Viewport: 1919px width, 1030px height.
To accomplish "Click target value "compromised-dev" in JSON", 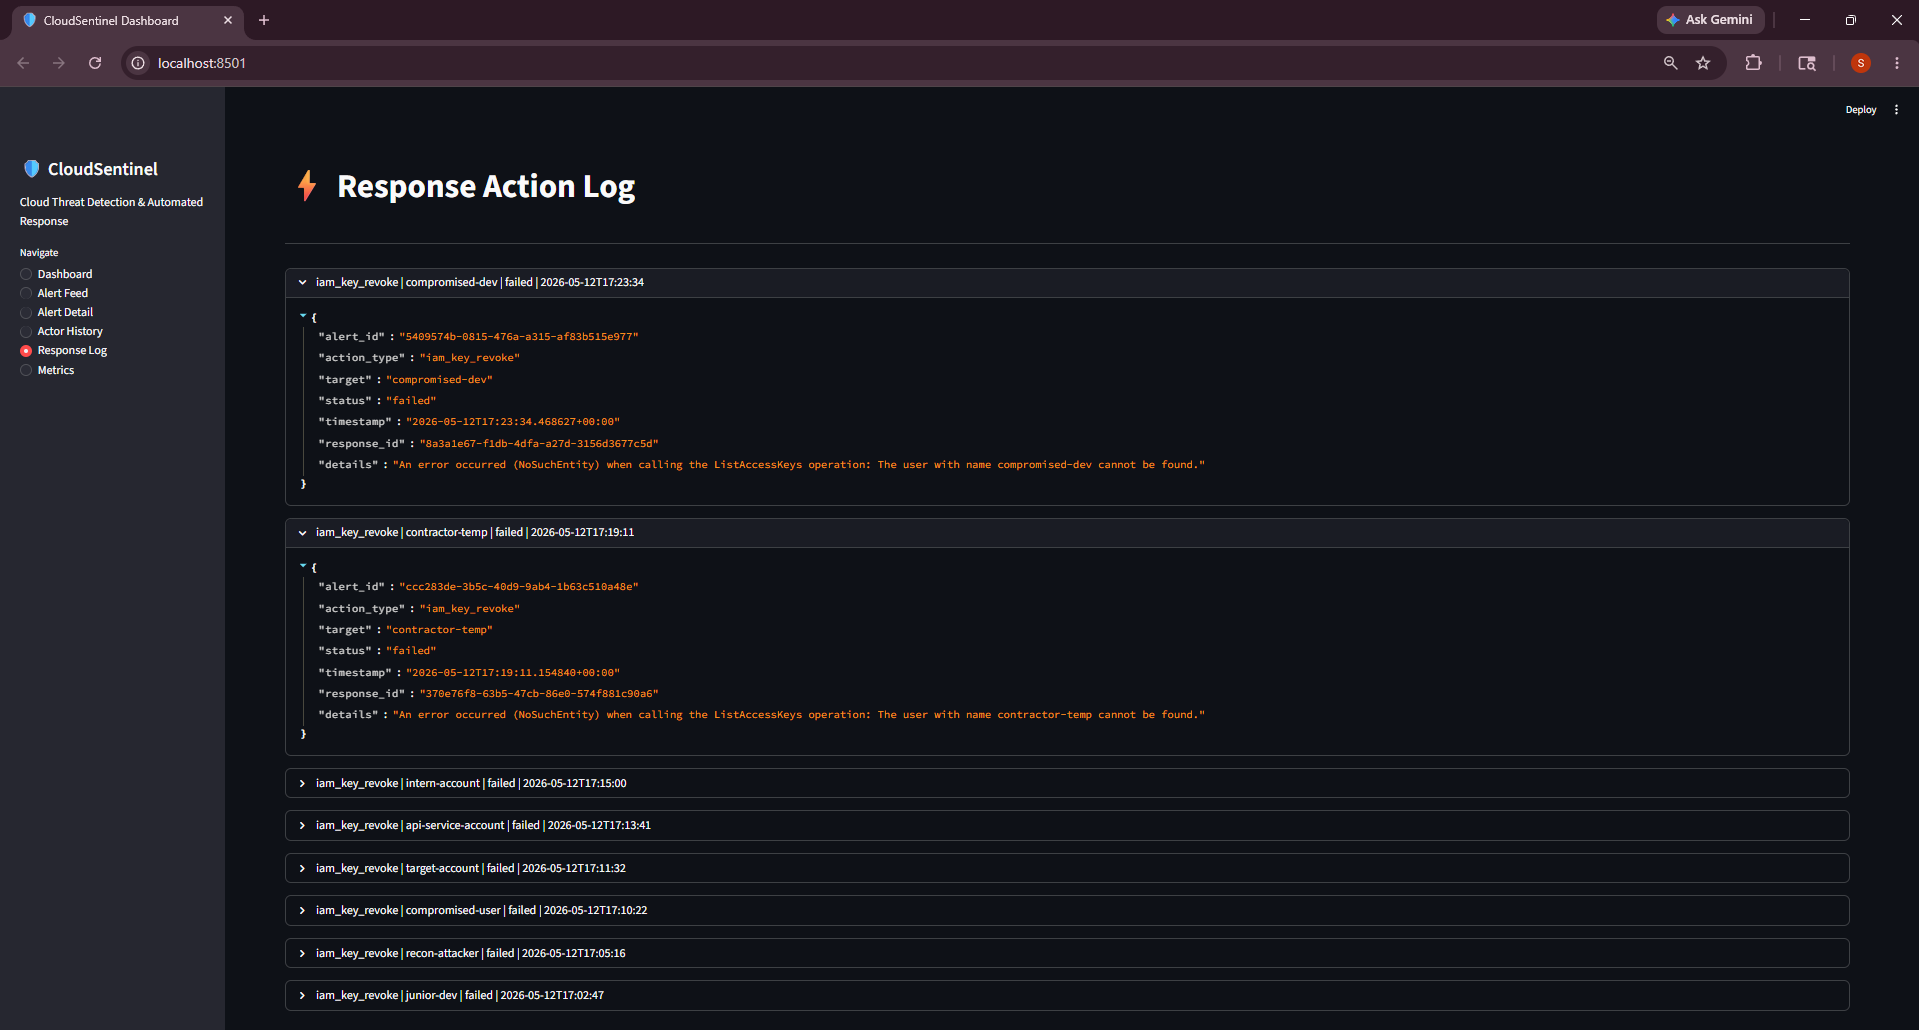I will [x=439, y=380].
